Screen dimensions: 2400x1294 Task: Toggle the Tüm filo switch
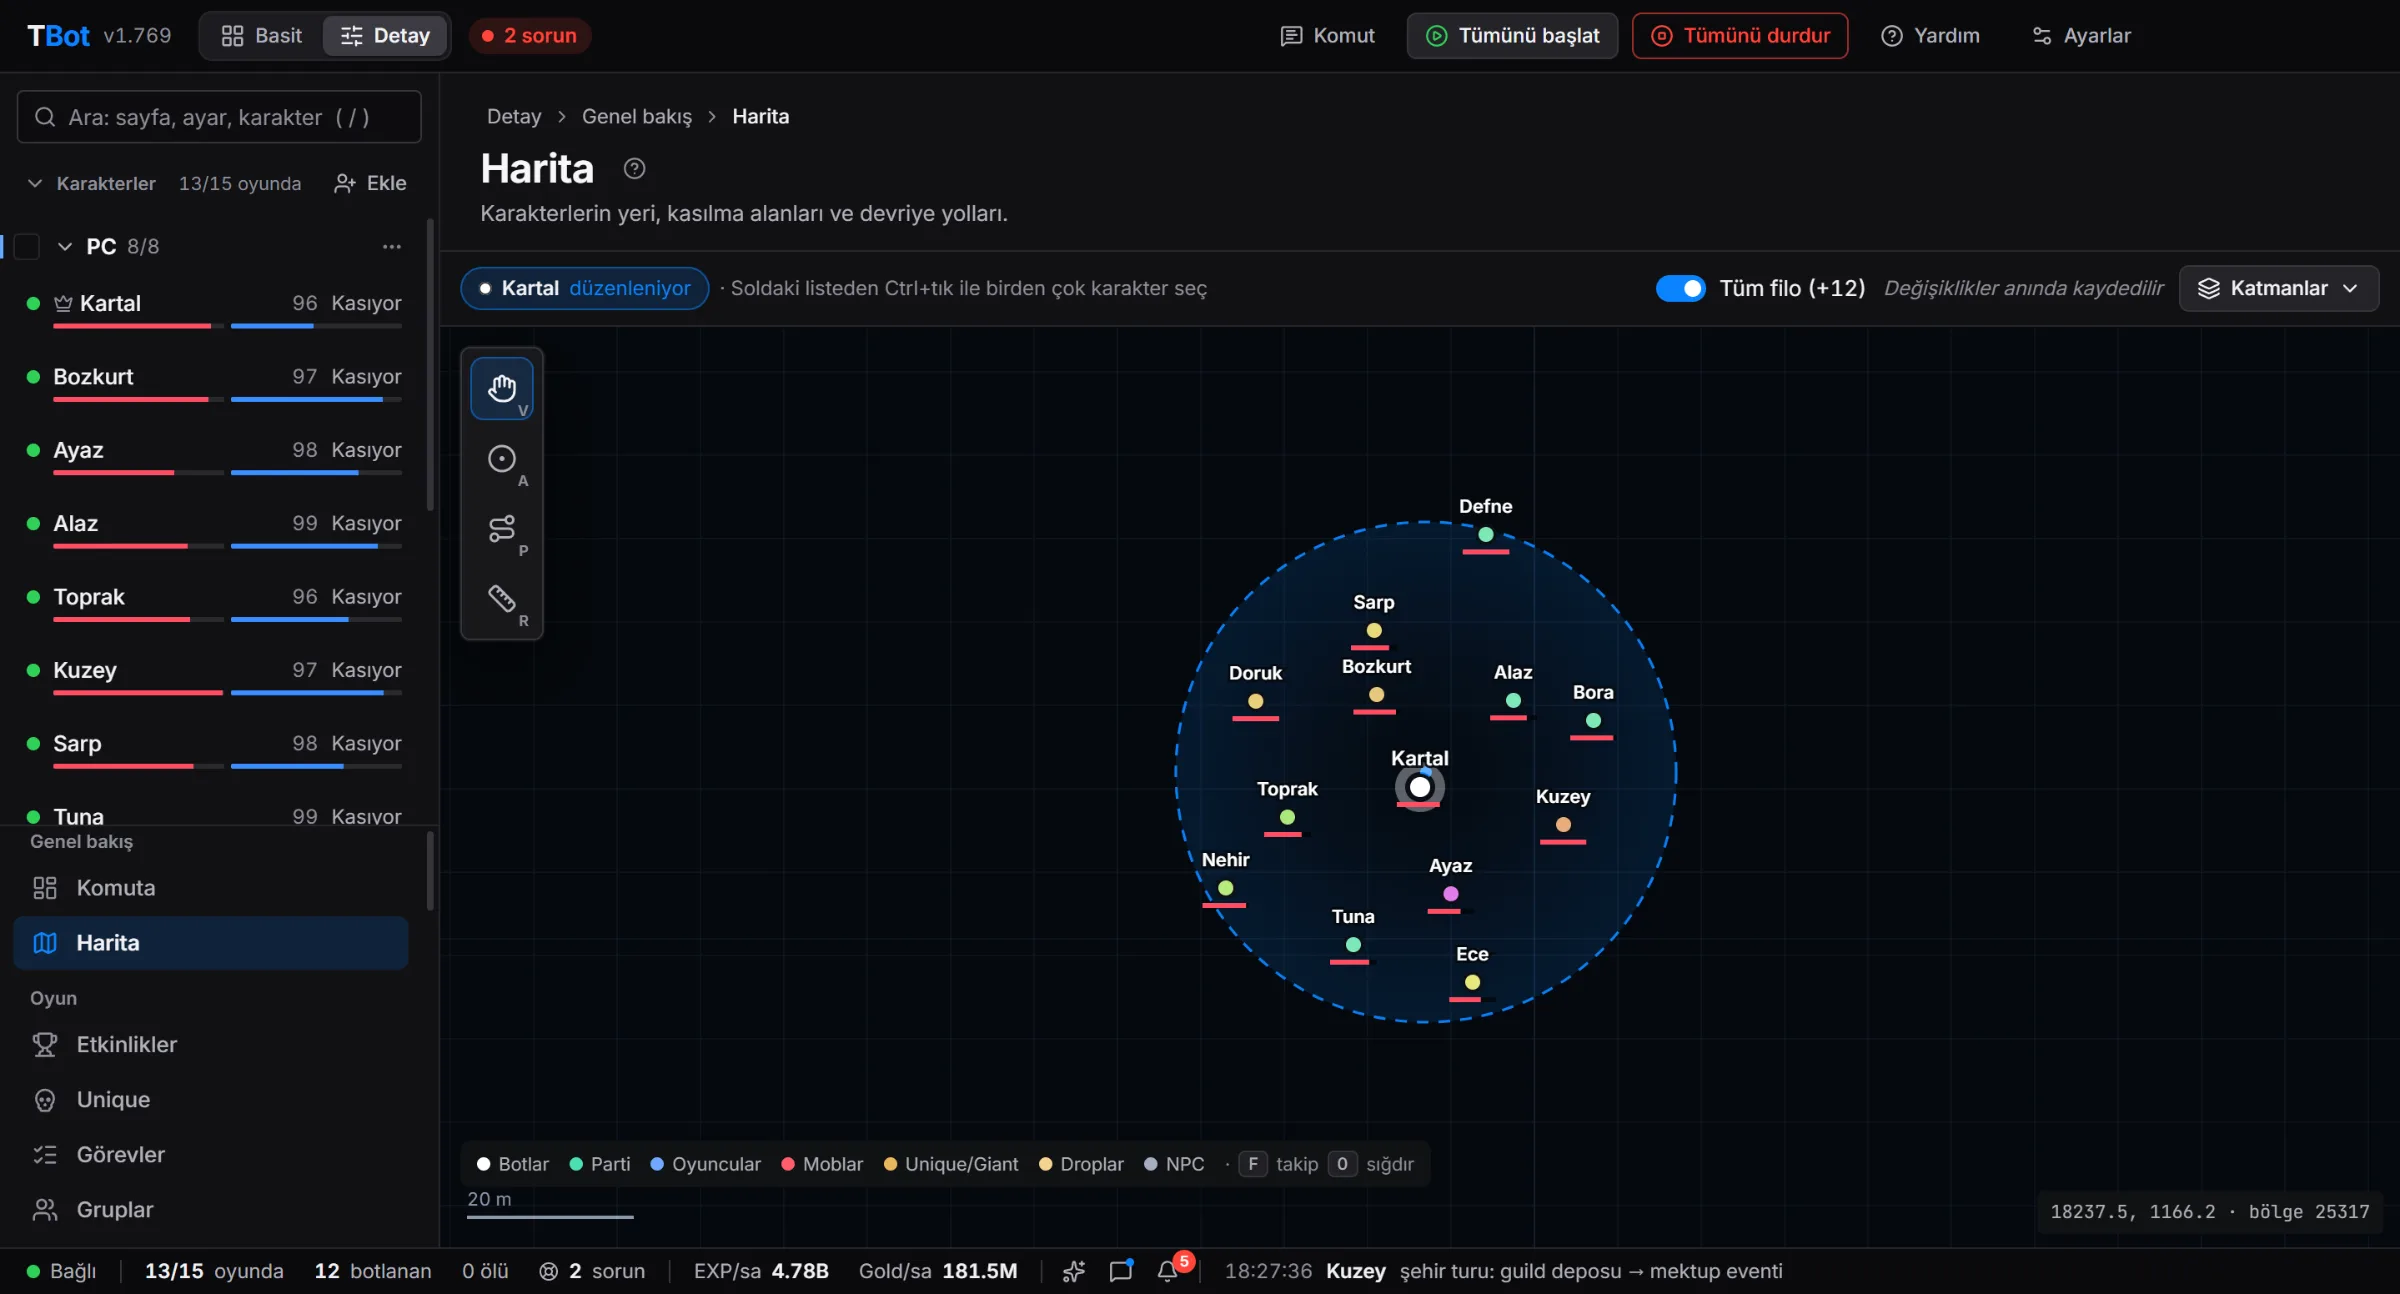[x=1681, y=288]
